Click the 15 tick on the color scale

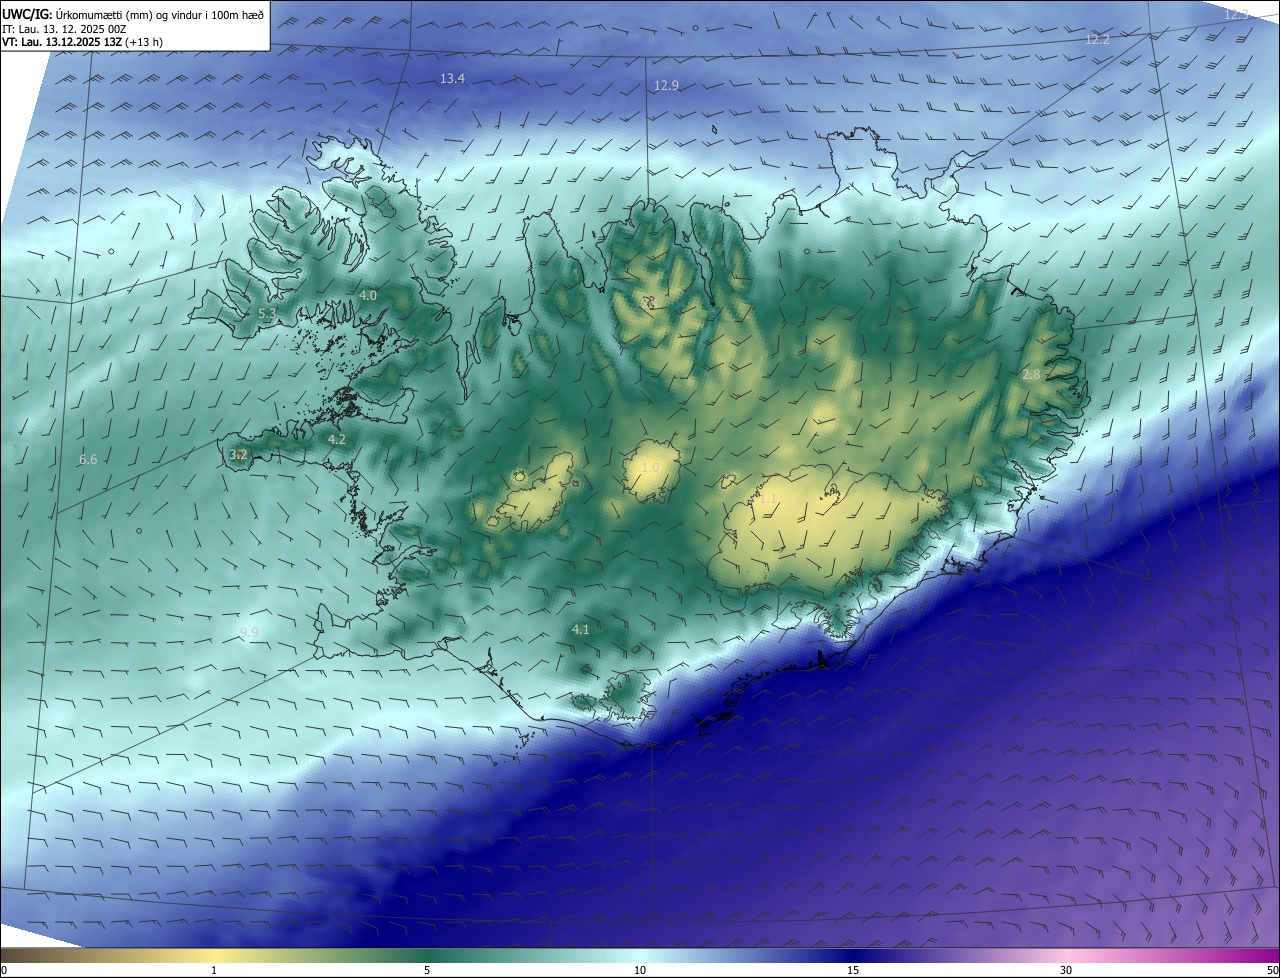coord(853,971)
